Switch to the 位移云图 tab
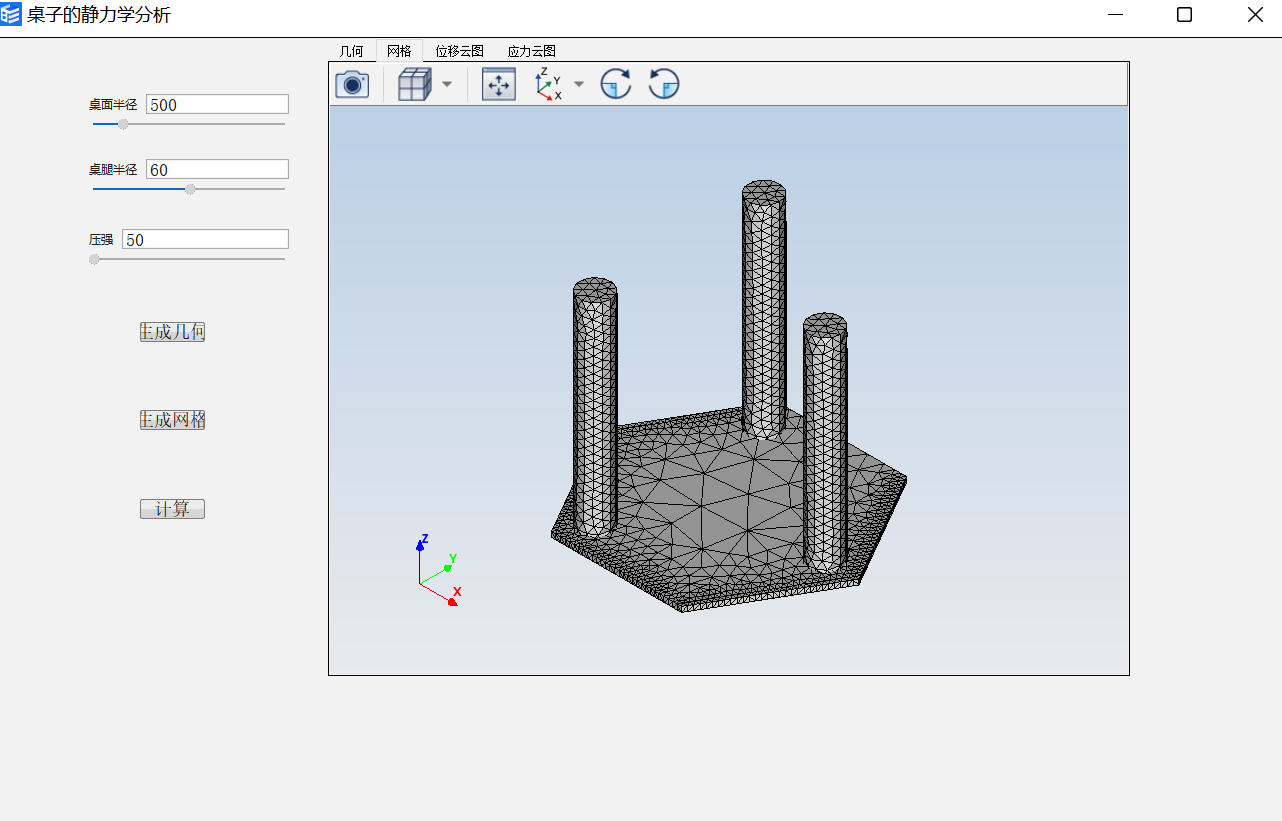 click(x=459, y=51)
